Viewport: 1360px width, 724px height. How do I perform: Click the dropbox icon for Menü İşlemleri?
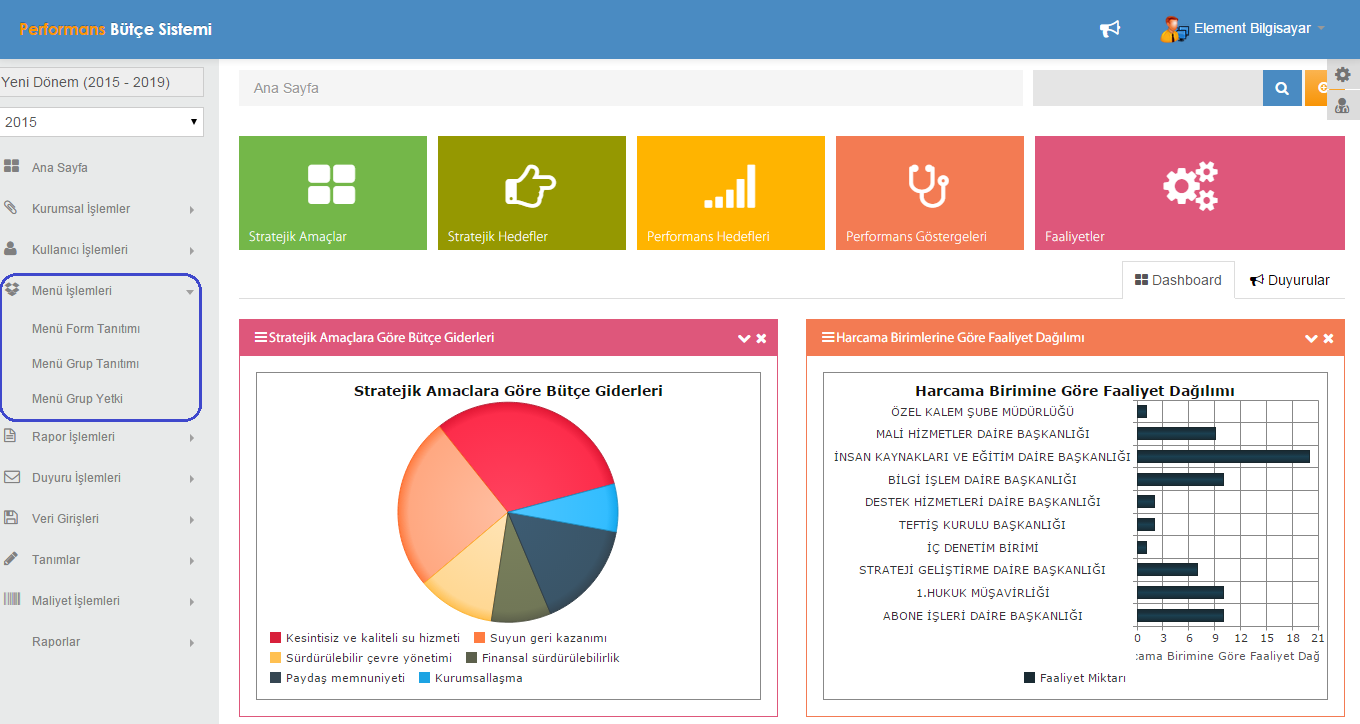pyautogui.click(x=12, y=290)
